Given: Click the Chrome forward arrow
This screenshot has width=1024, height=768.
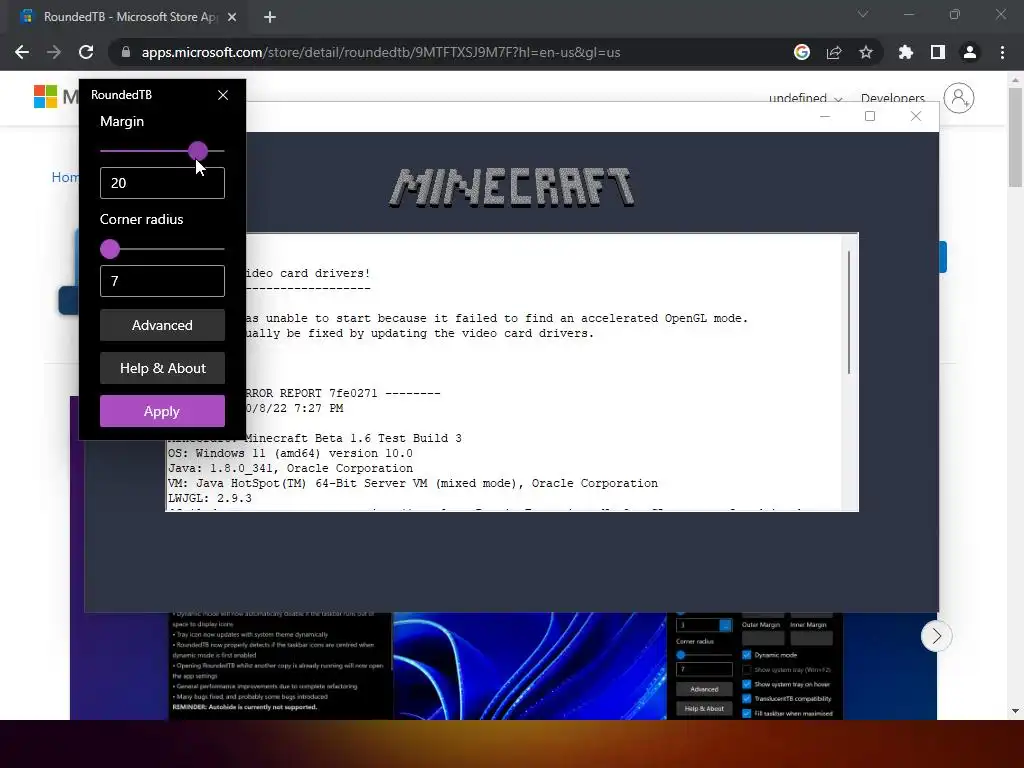Looking at the screenshot, I should (54, 52).
